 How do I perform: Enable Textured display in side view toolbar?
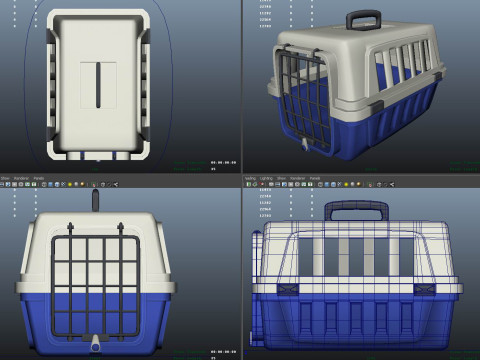point(340,184)
